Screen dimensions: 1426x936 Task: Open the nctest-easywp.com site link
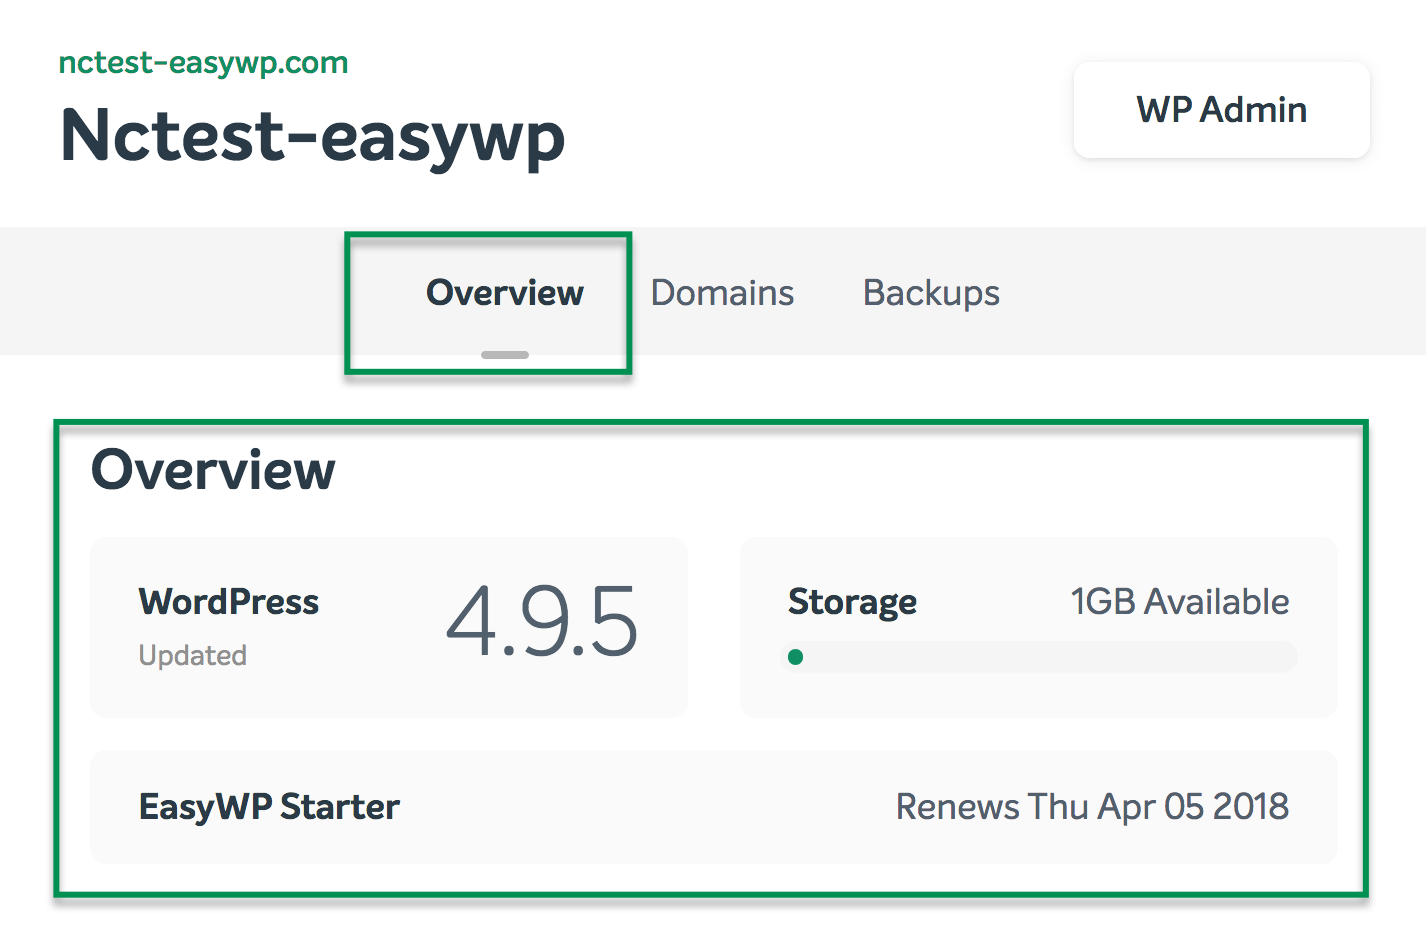pyautogui.click(x=203, y=63)
